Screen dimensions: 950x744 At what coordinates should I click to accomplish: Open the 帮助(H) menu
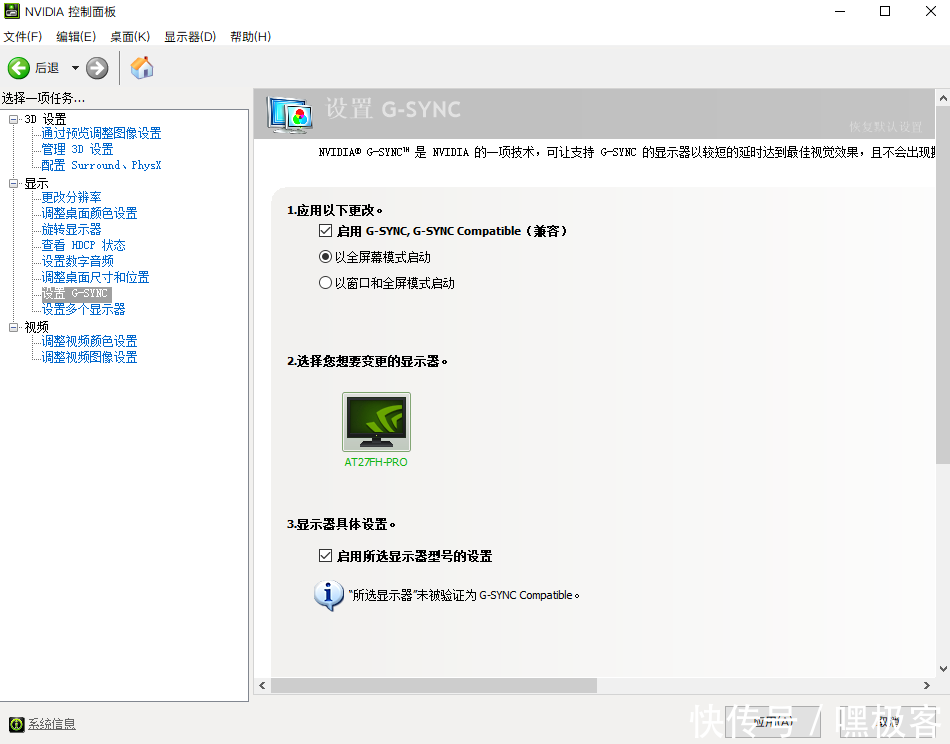tap(250, 36)
